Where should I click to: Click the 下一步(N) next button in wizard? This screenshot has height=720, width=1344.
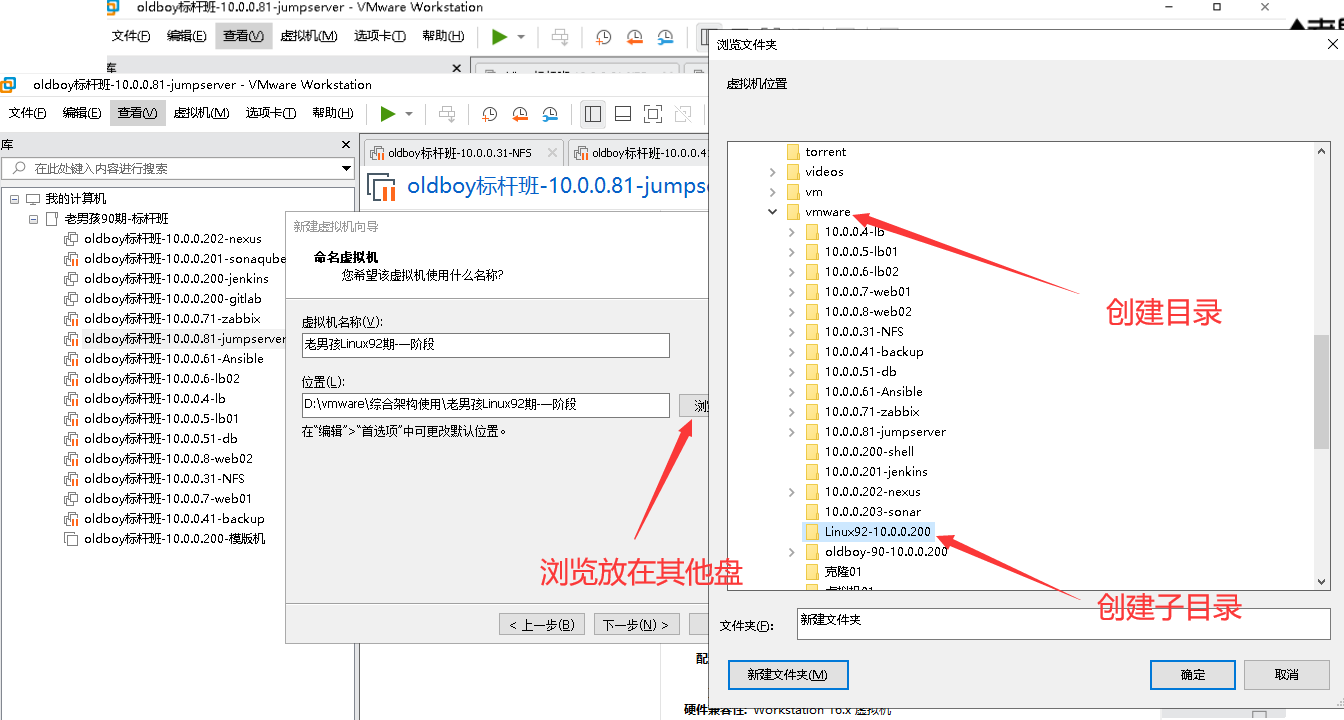638,625
